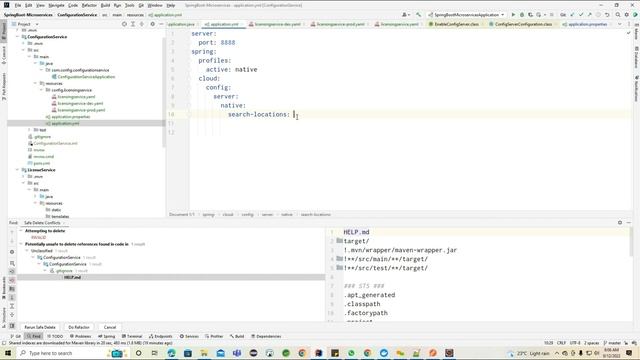Click Do Refactor button
The width and height of the screenshot is (640, 360).
[x=79, y=327]
